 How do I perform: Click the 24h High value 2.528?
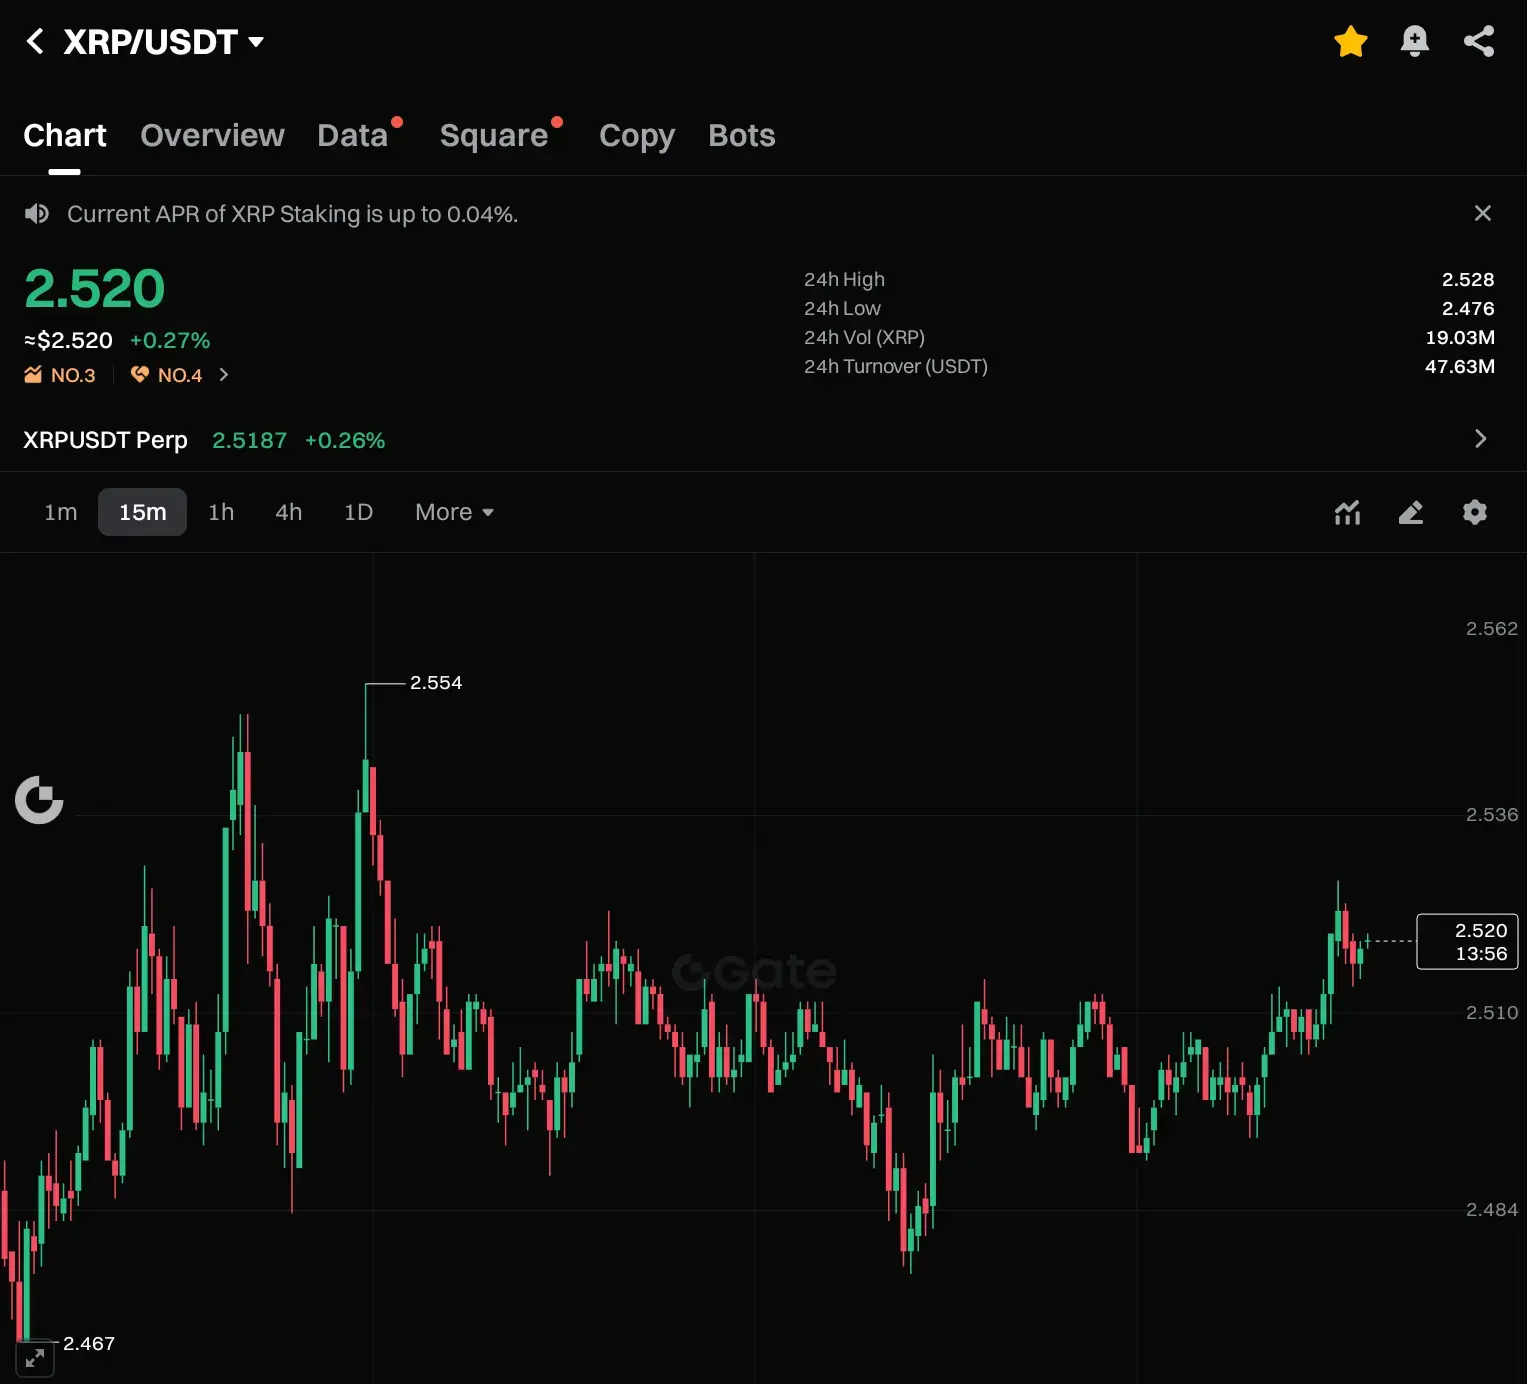coord(1468,280)
